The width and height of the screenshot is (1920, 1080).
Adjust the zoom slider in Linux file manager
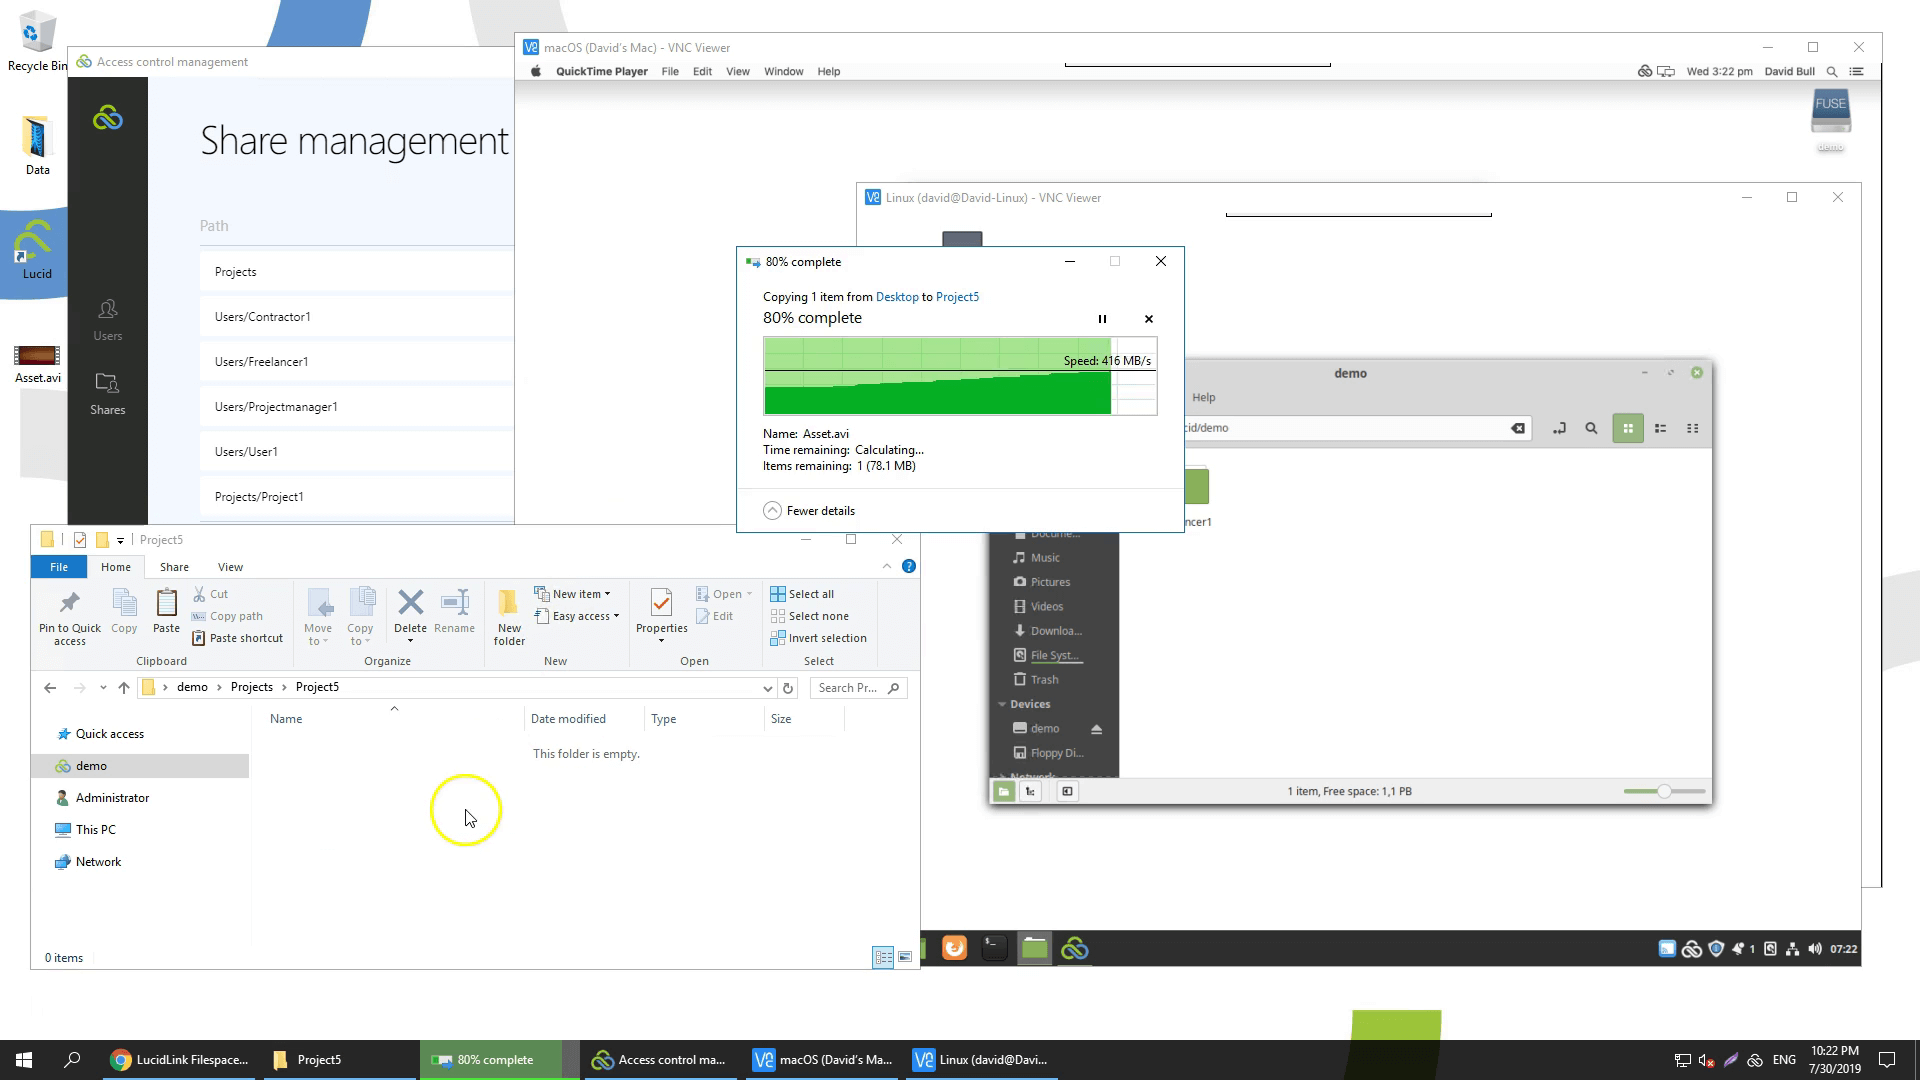click(1664, 791)
